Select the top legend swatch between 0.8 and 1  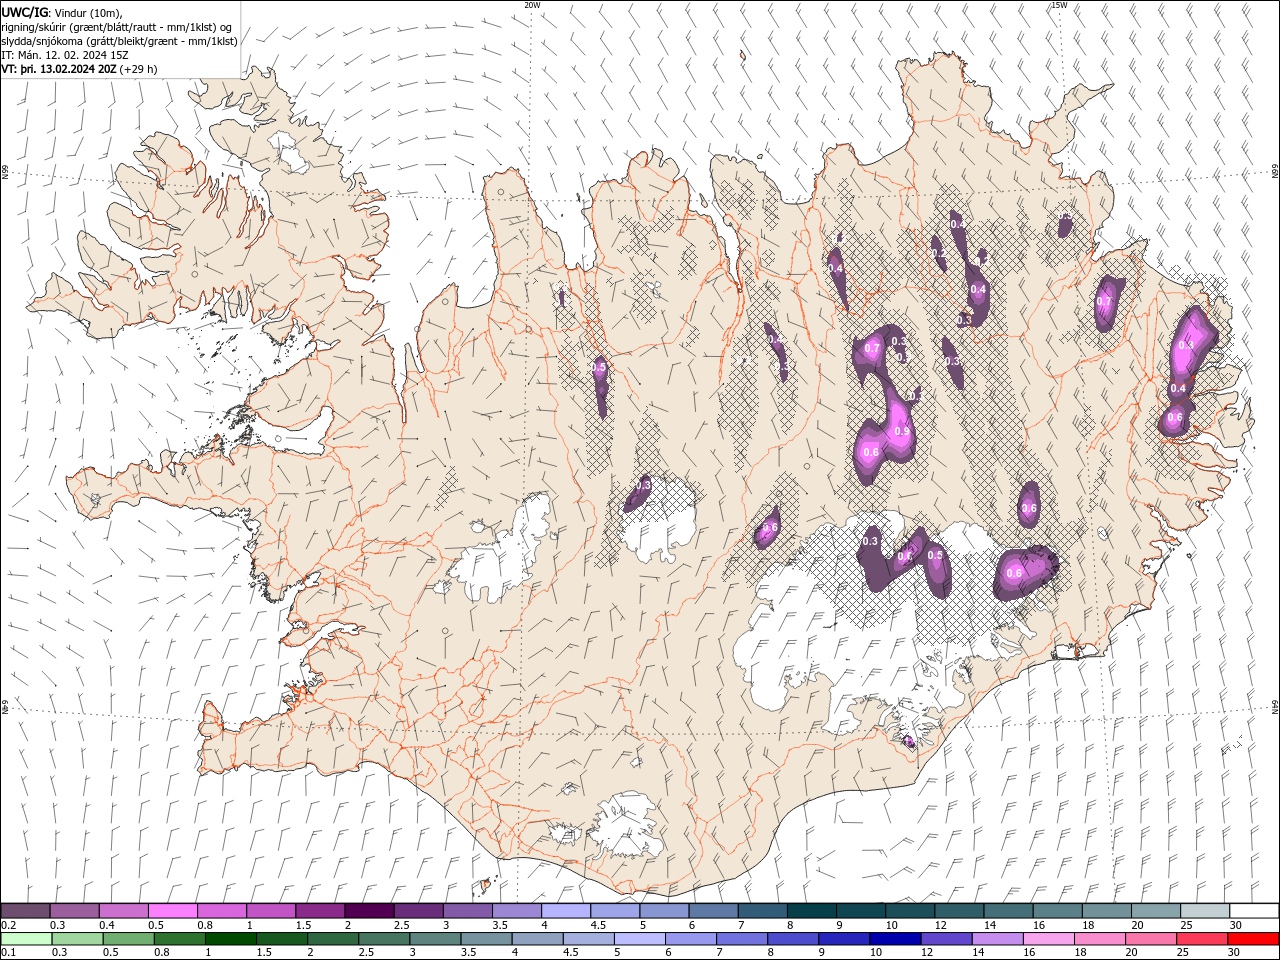tap(222, 911)
